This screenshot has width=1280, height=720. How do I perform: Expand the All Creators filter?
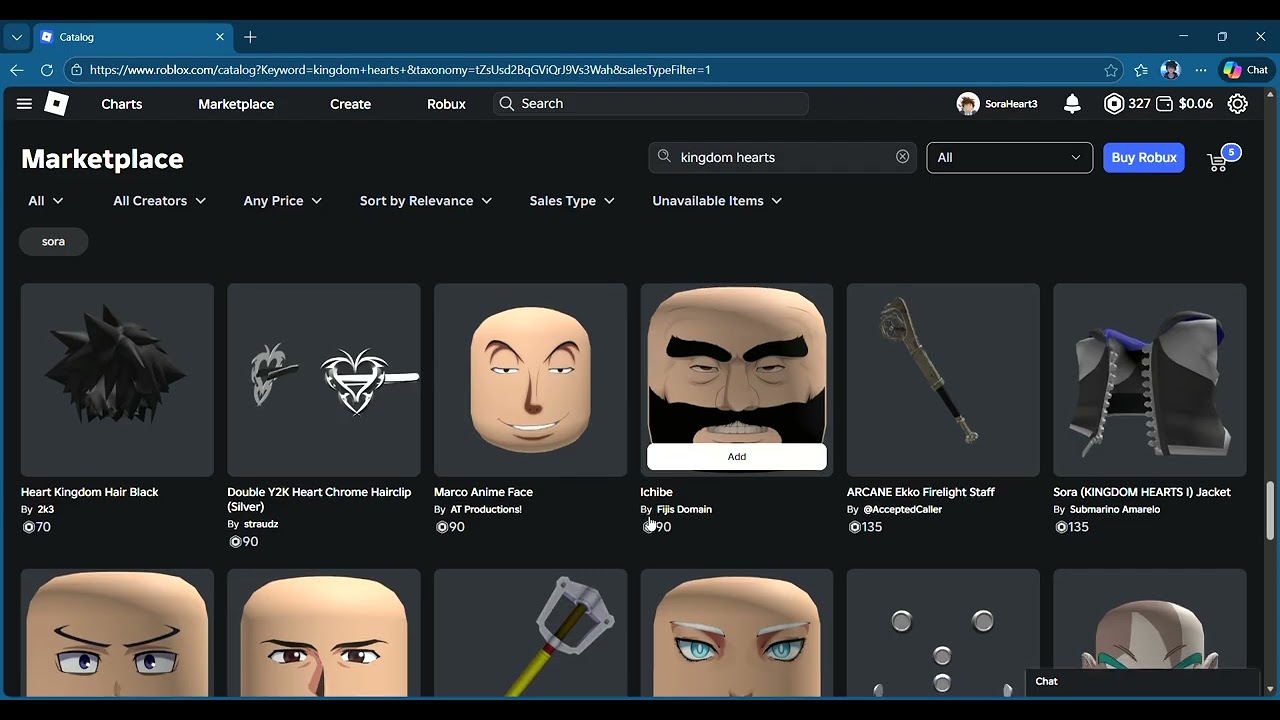click(x=159, y=201)
